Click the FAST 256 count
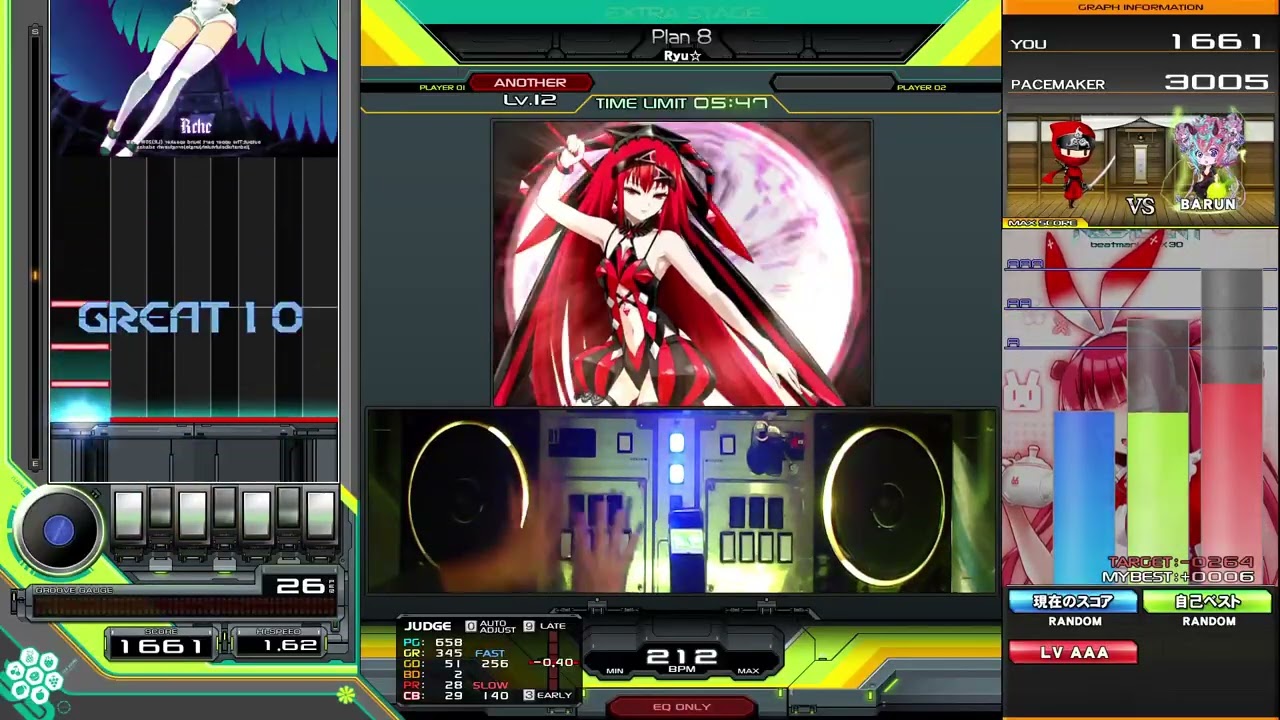The width and height of the screenshot is (1280, 720). tap(492, 658)
